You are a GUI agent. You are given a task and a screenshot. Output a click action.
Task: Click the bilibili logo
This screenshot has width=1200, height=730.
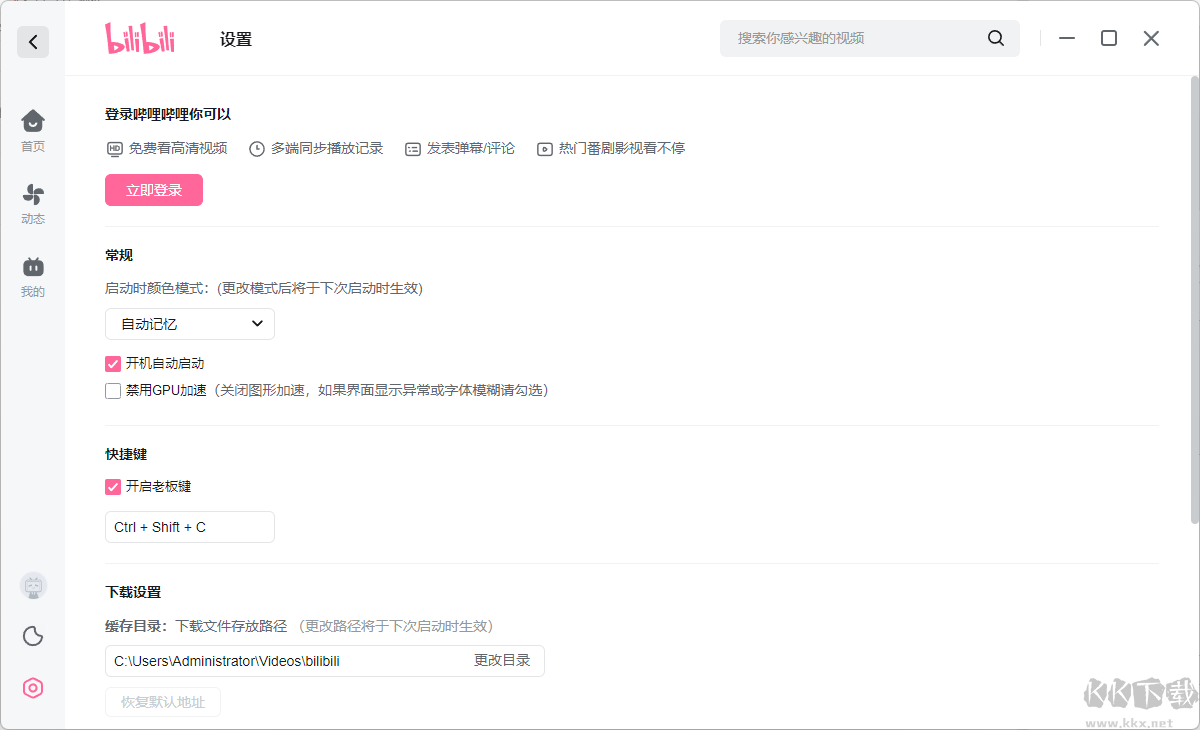[140, 39]
